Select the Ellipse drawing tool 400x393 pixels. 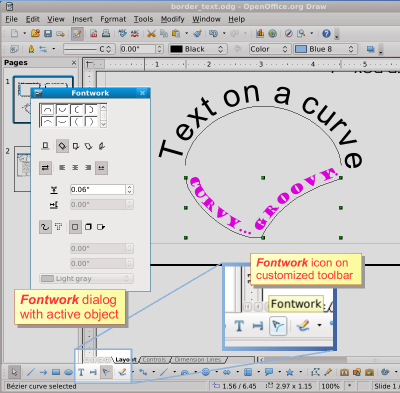click(x=68, y=372)
